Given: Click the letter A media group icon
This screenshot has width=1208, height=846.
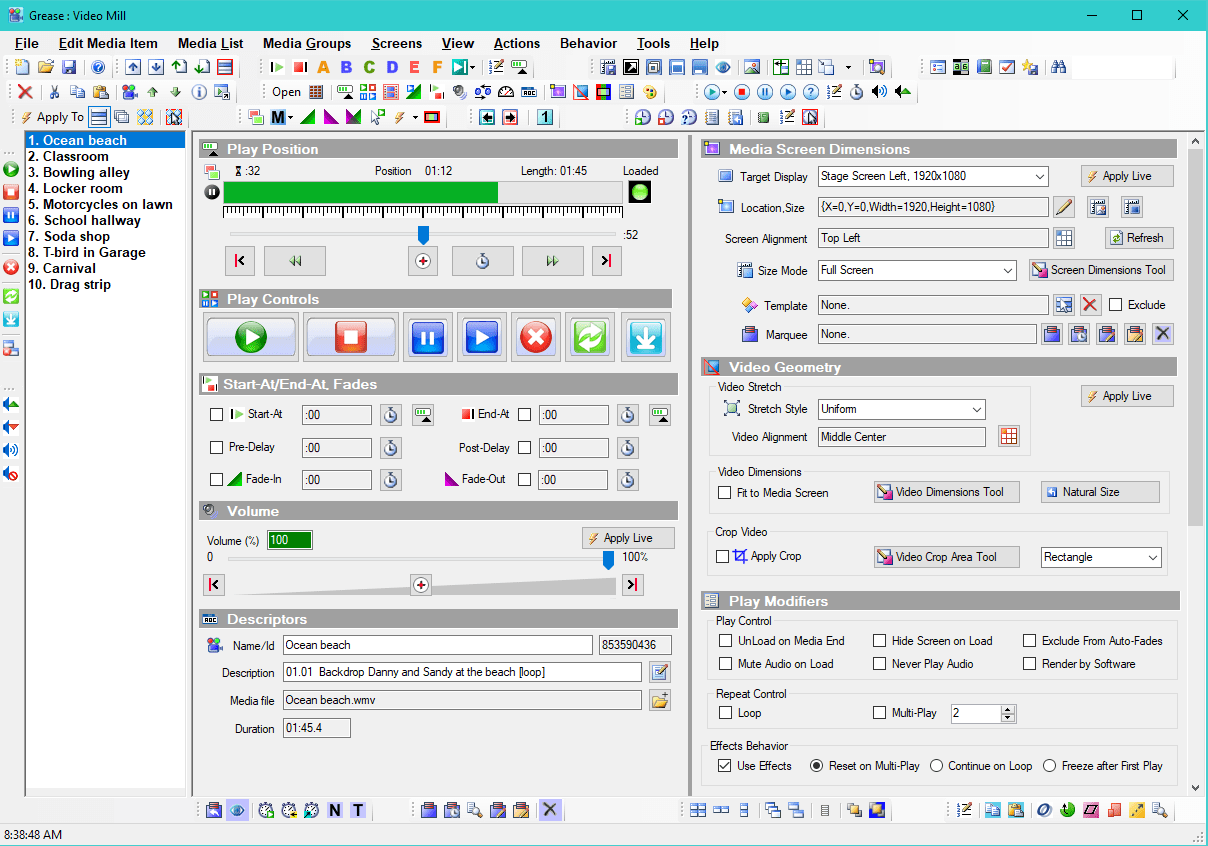Looking at the screenshot, I should pos(323,67).
